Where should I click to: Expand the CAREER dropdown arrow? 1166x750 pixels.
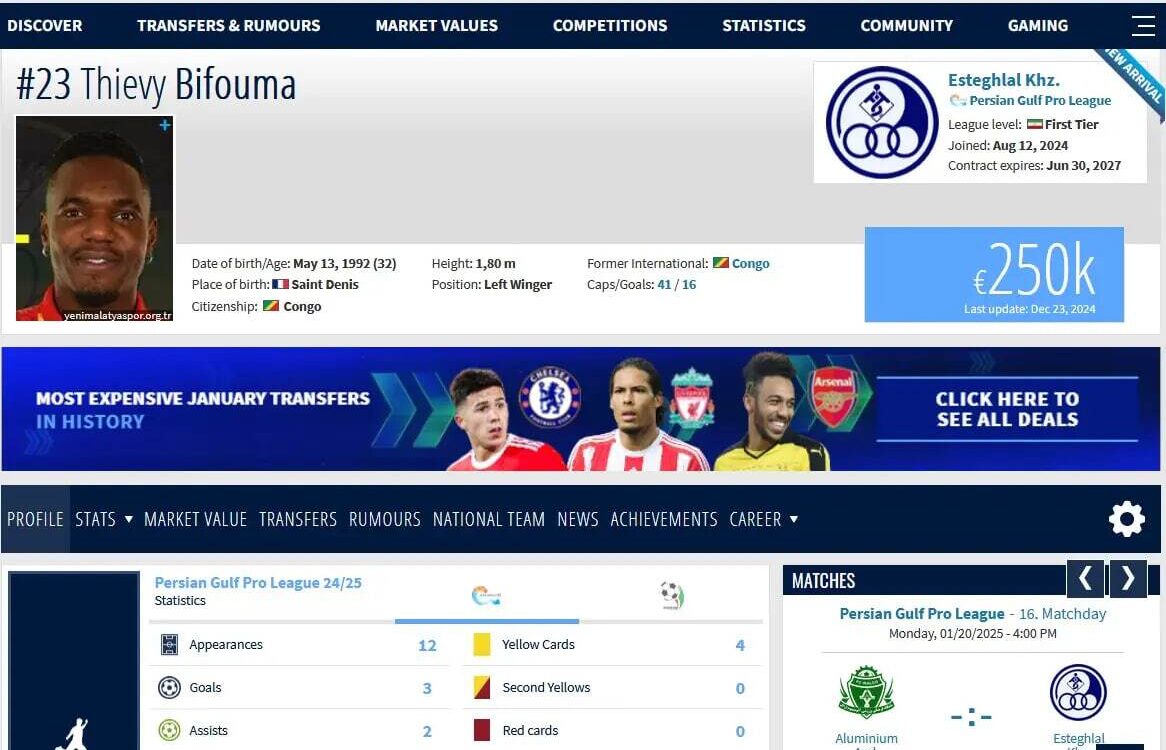pos(793,519)
